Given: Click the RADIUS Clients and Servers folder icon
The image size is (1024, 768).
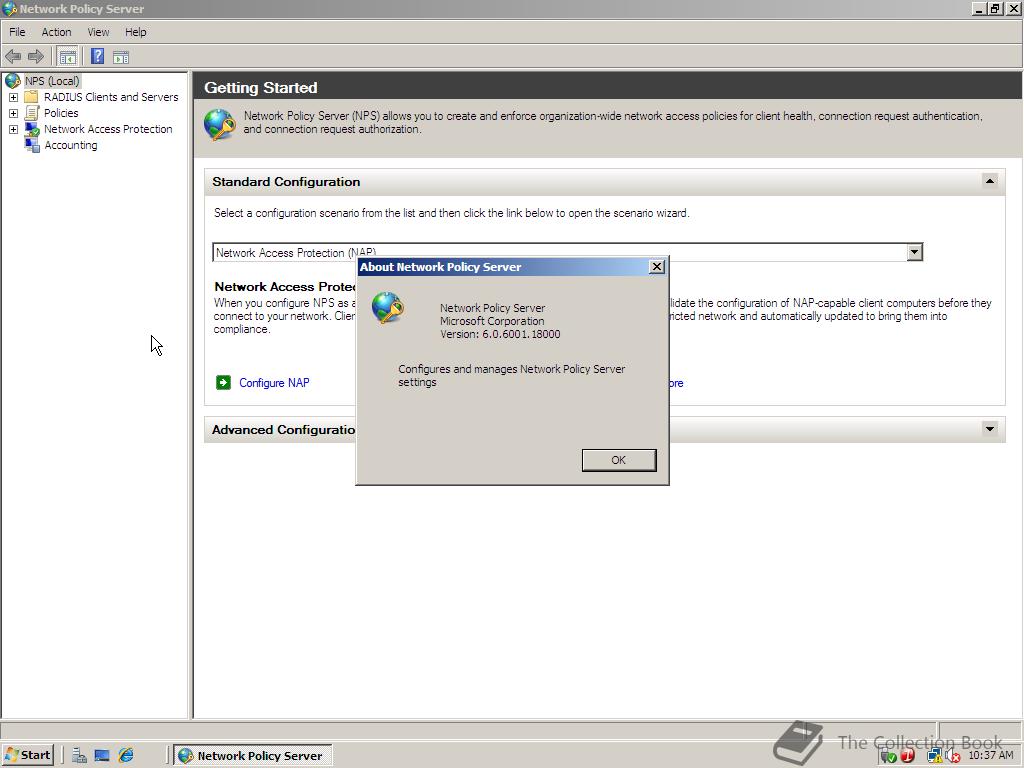Looking at the screenshot, I should pyautogui.click(x=31, y=97).
